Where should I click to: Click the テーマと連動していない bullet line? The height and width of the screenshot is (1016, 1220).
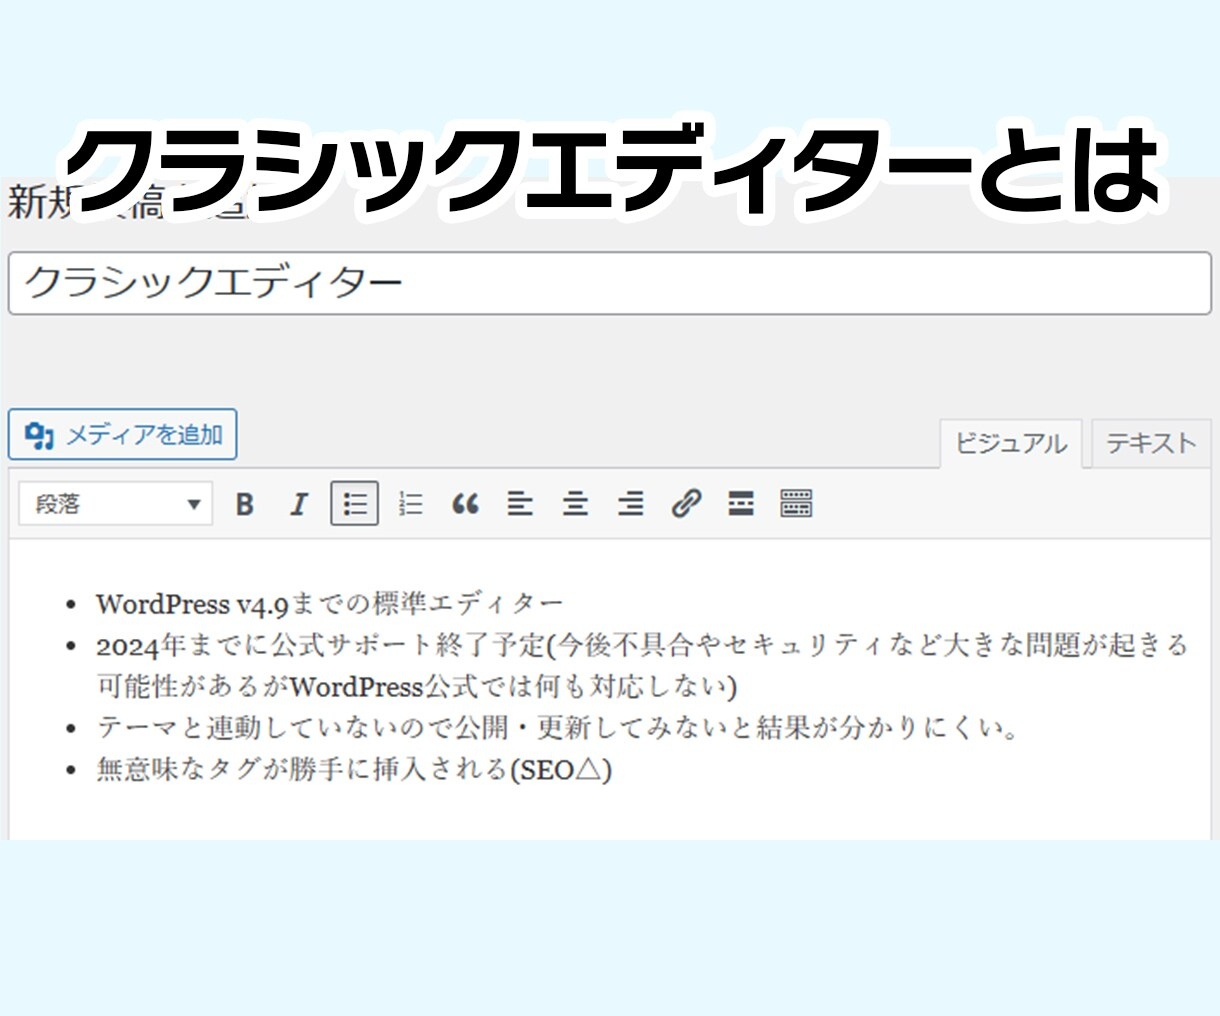click(558, 728)
